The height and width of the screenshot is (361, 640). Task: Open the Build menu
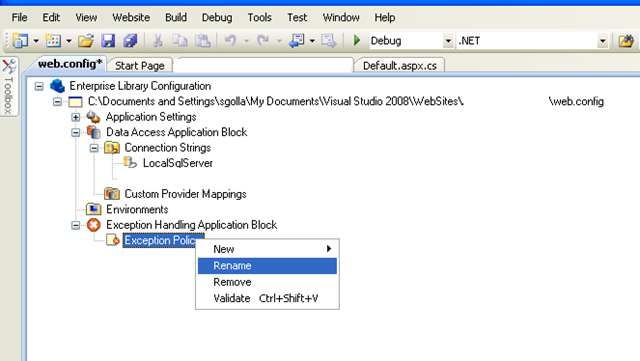(x=176, y=18)
